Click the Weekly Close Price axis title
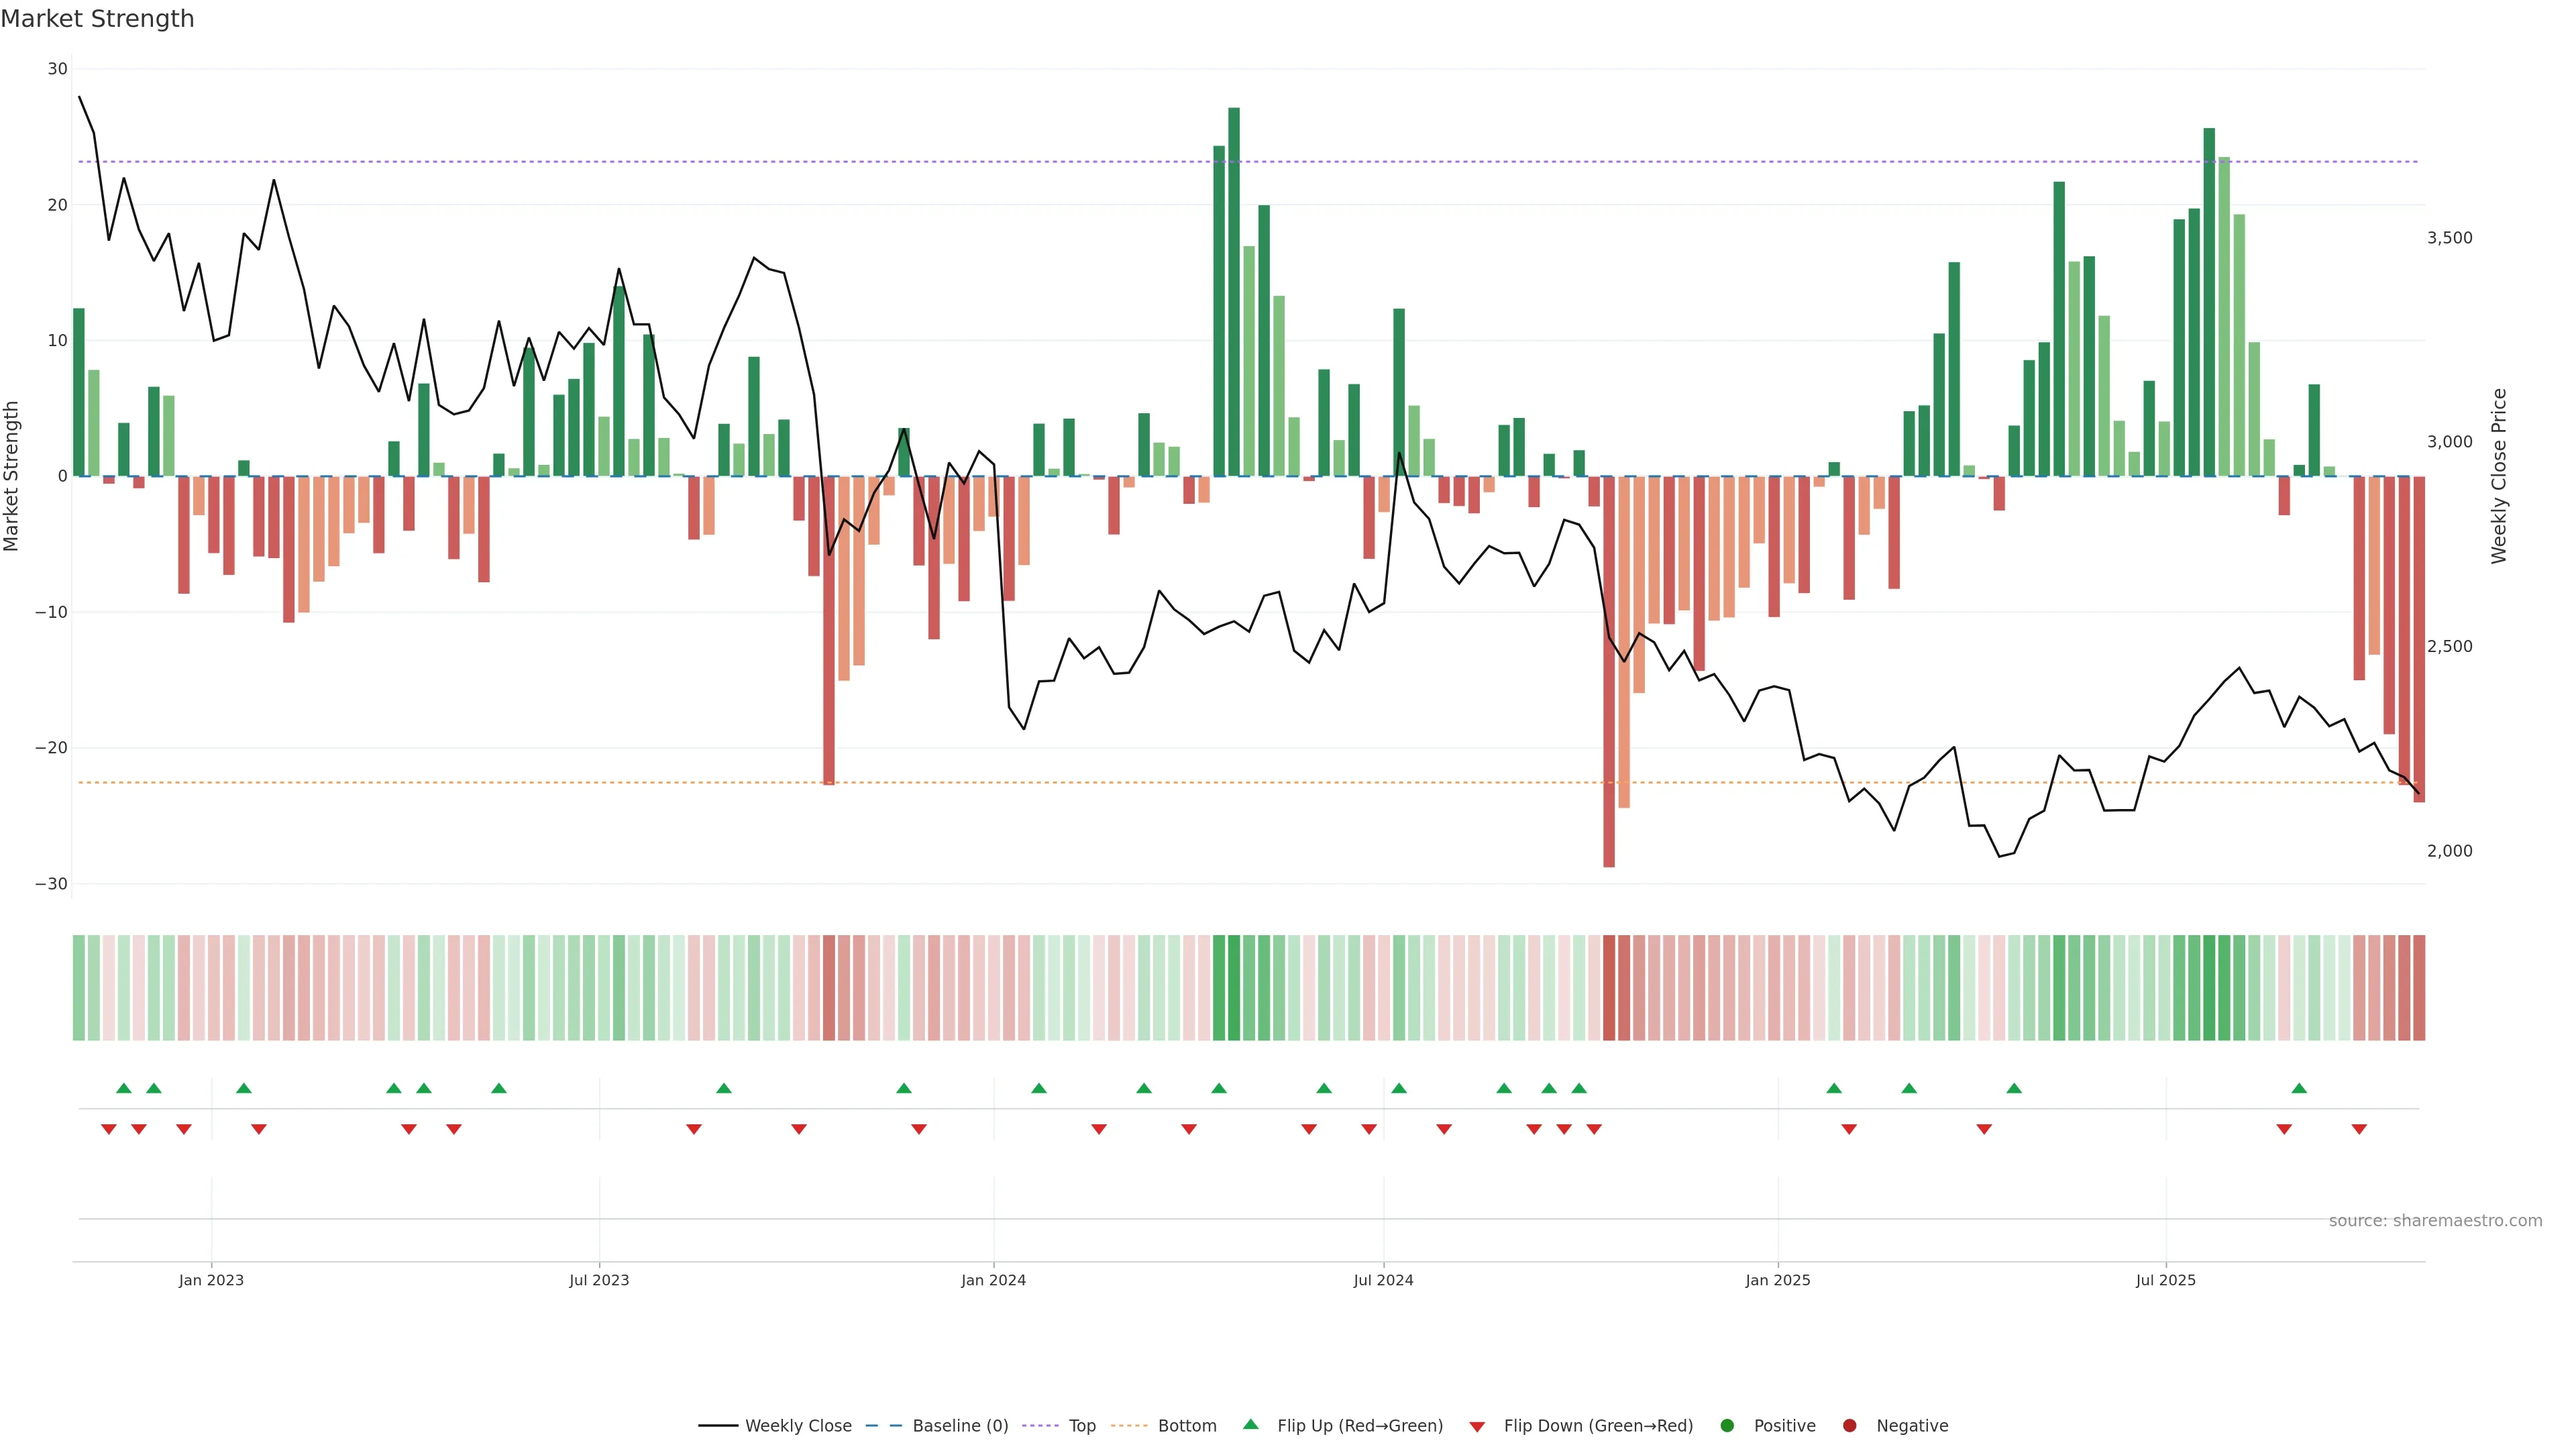 tap(2499, 476)
